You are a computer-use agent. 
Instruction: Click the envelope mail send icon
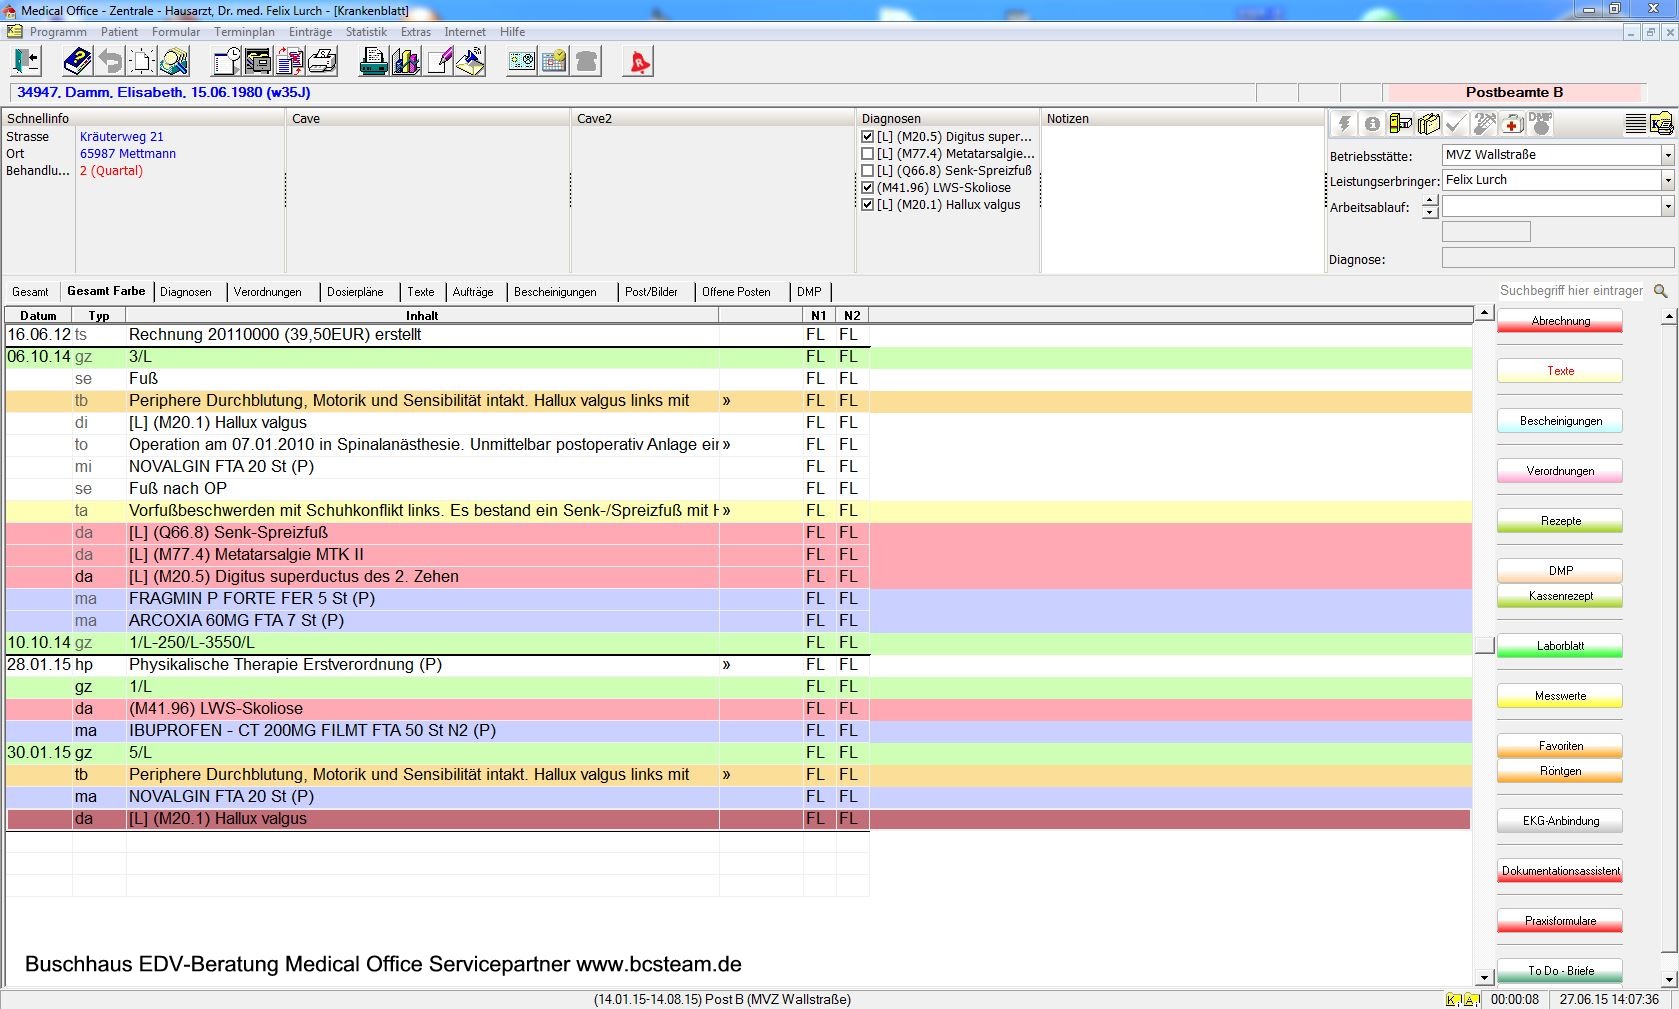[471, 62]
